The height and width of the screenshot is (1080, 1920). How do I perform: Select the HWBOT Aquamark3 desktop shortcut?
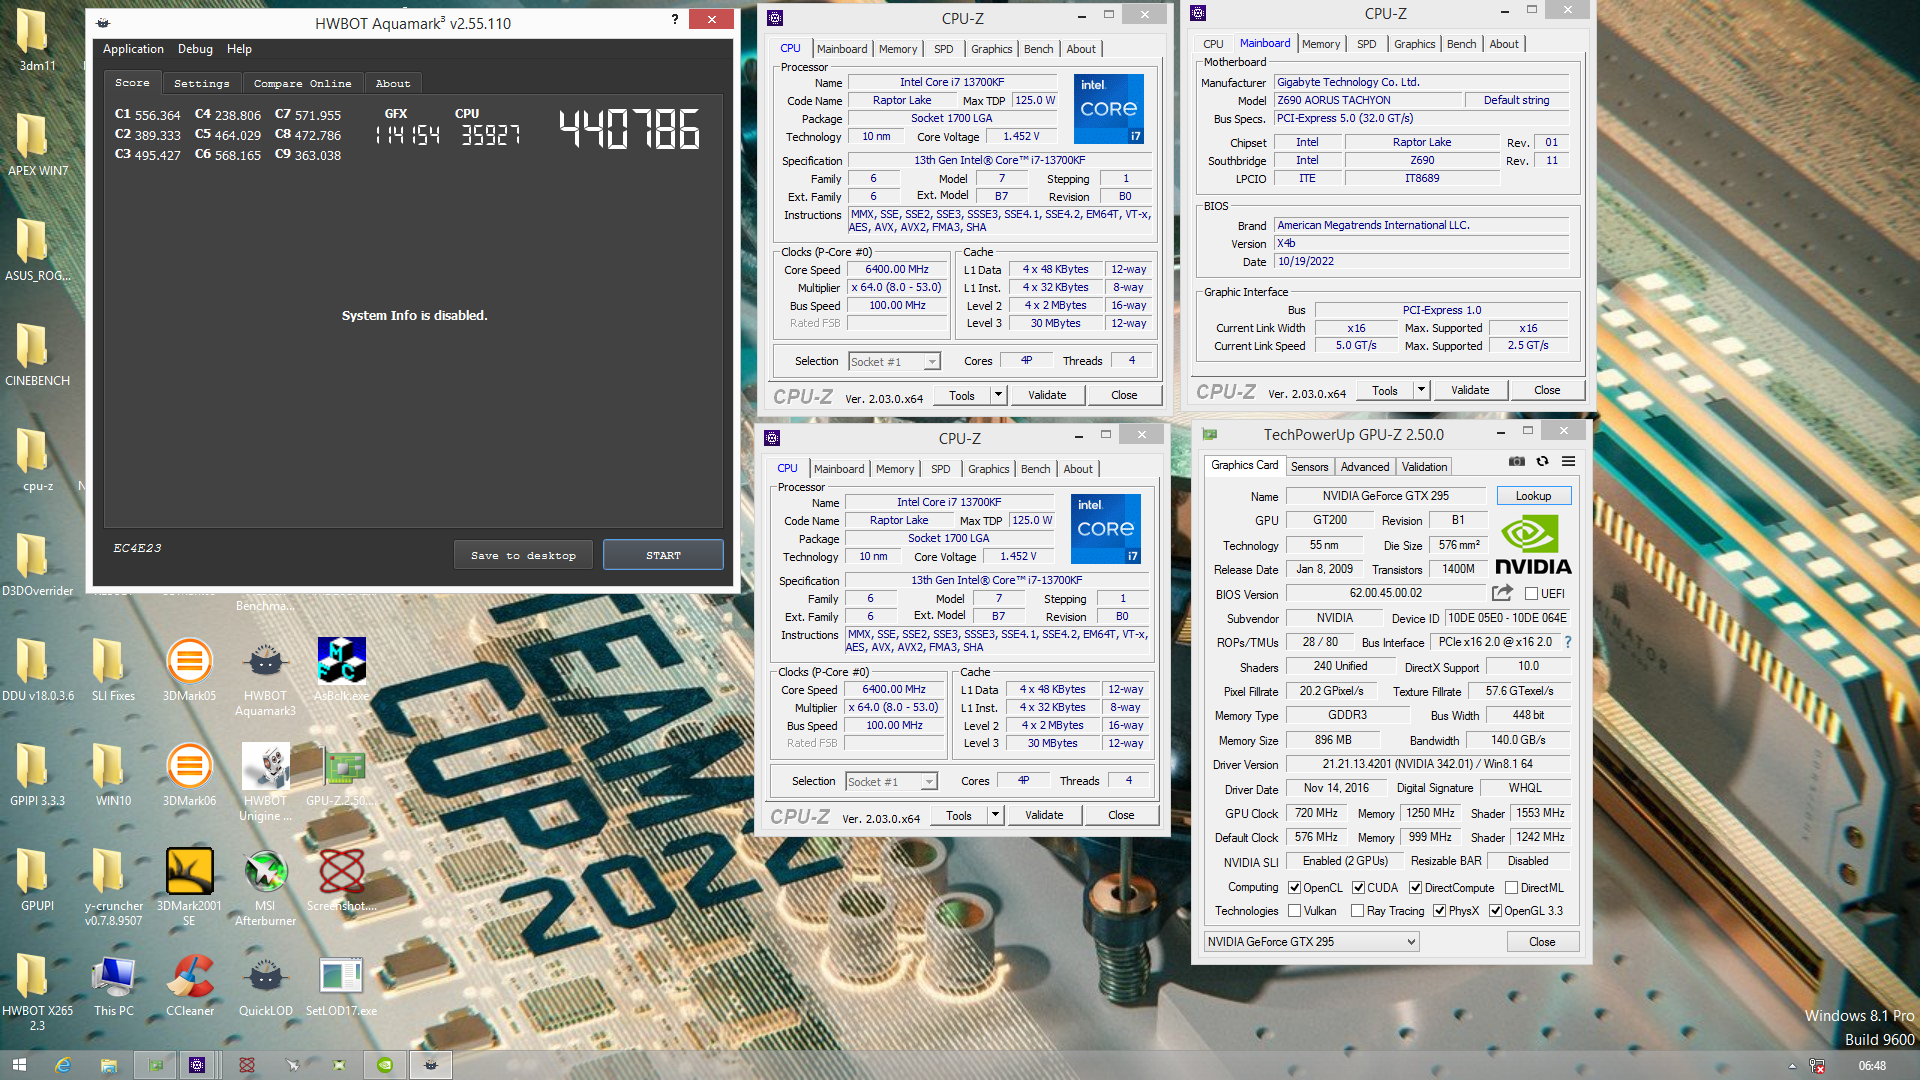click(265, 677)
